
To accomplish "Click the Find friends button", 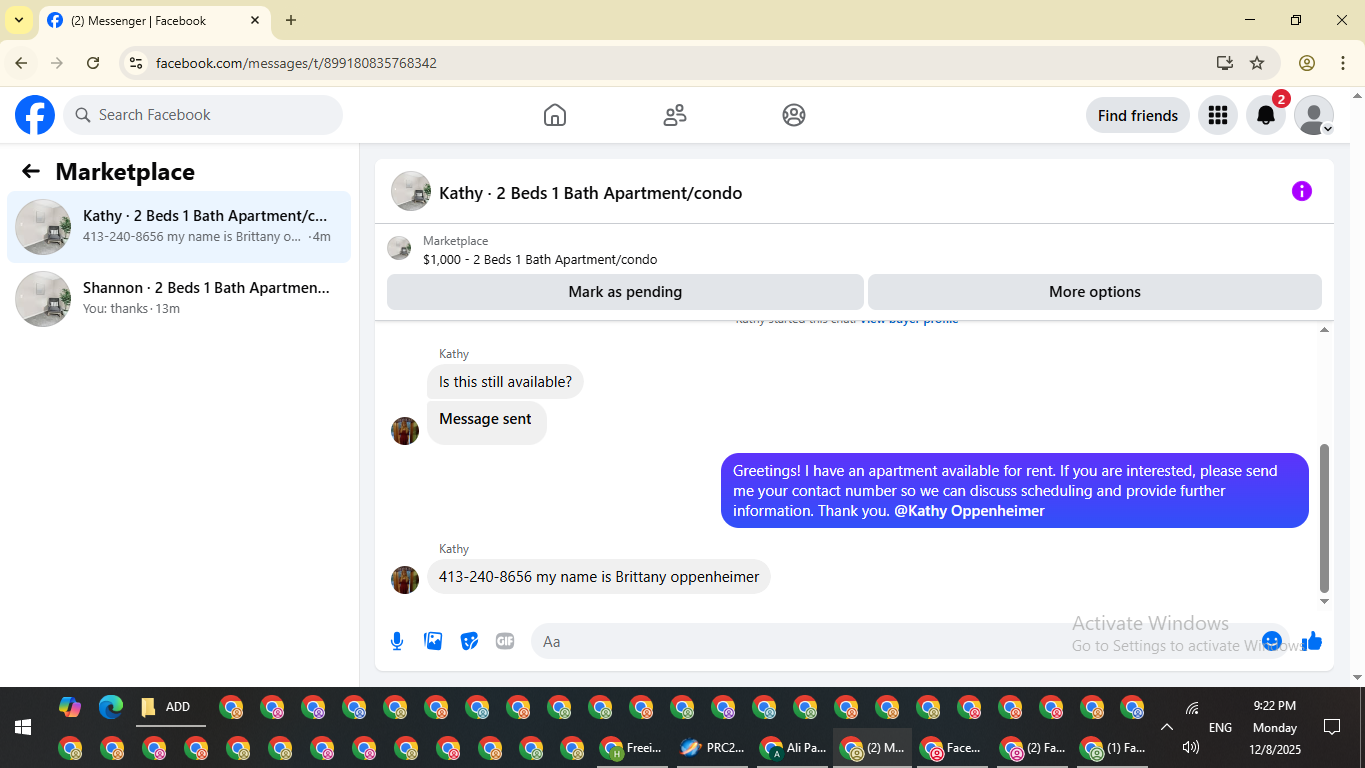I will pyautogui.click(x=1138, y=115).
